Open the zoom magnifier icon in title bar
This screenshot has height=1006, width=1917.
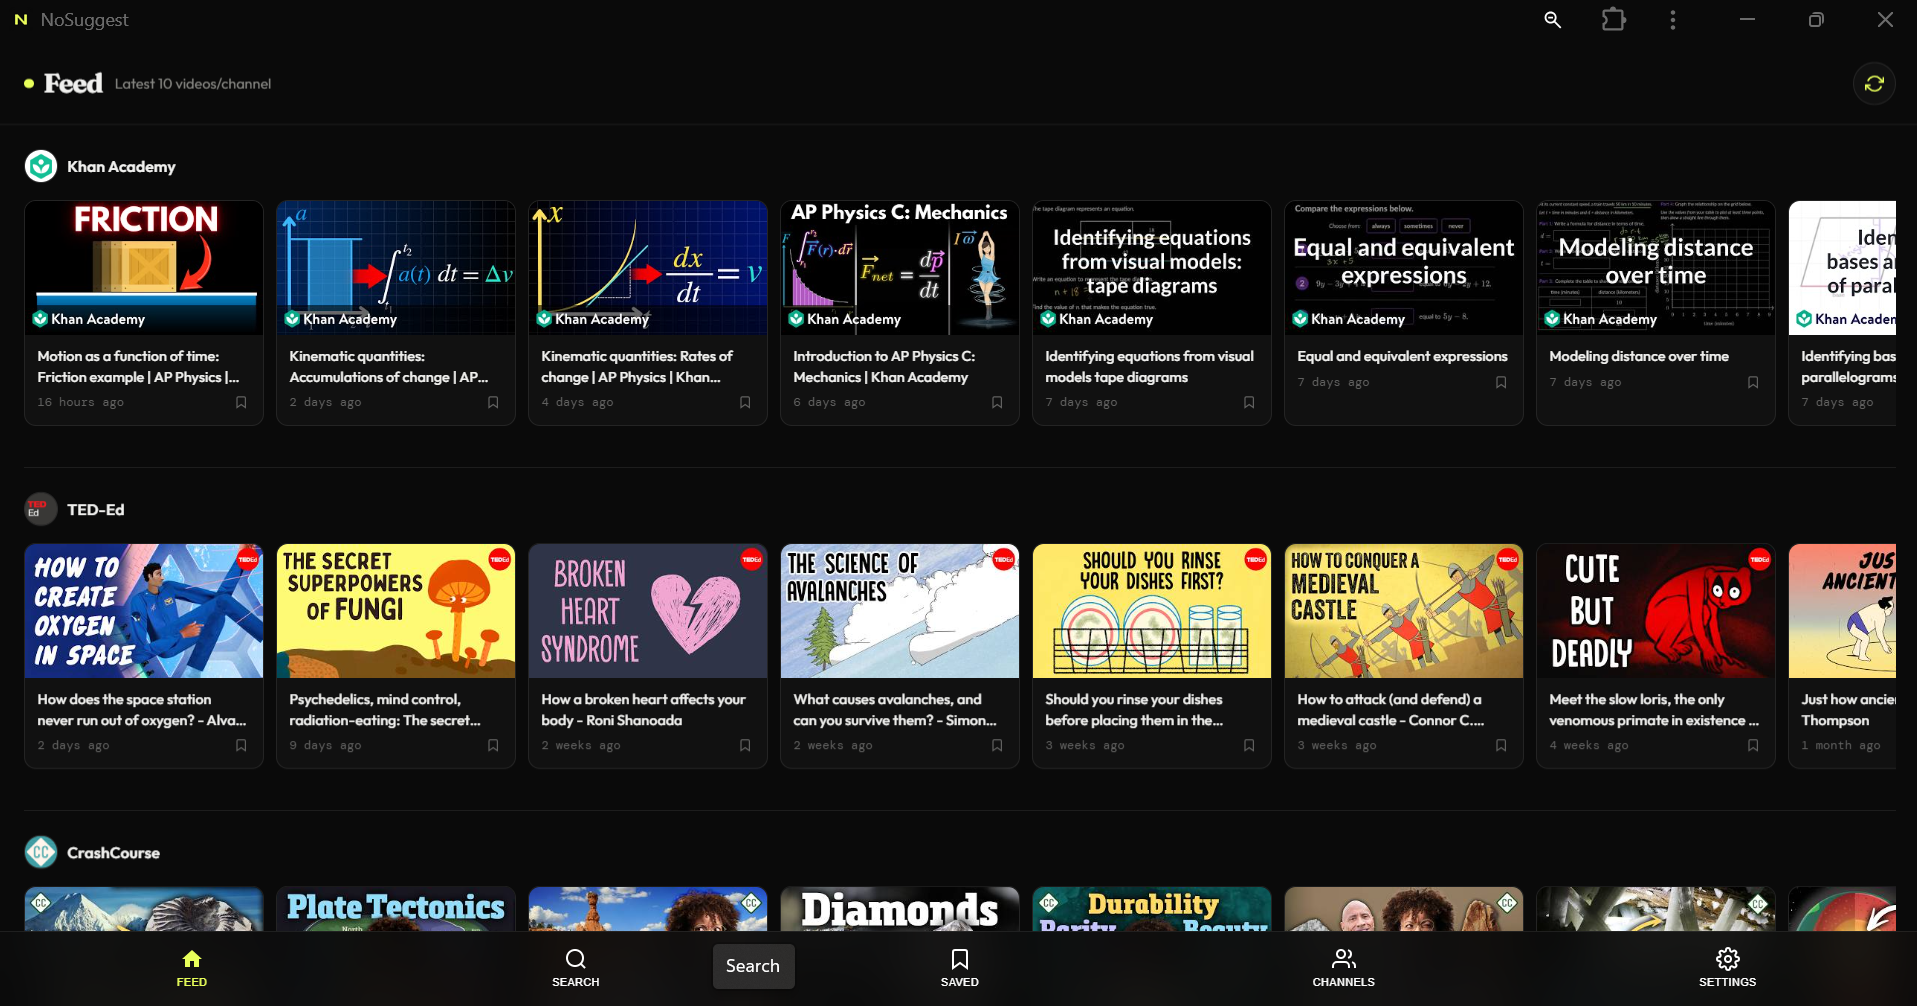[1552, 20]
